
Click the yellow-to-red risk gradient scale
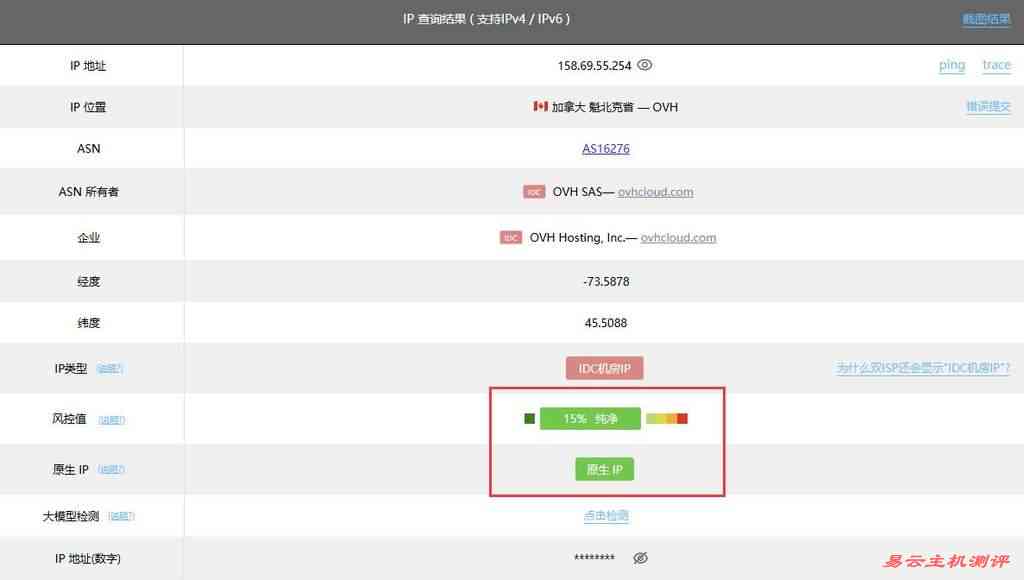667,418
